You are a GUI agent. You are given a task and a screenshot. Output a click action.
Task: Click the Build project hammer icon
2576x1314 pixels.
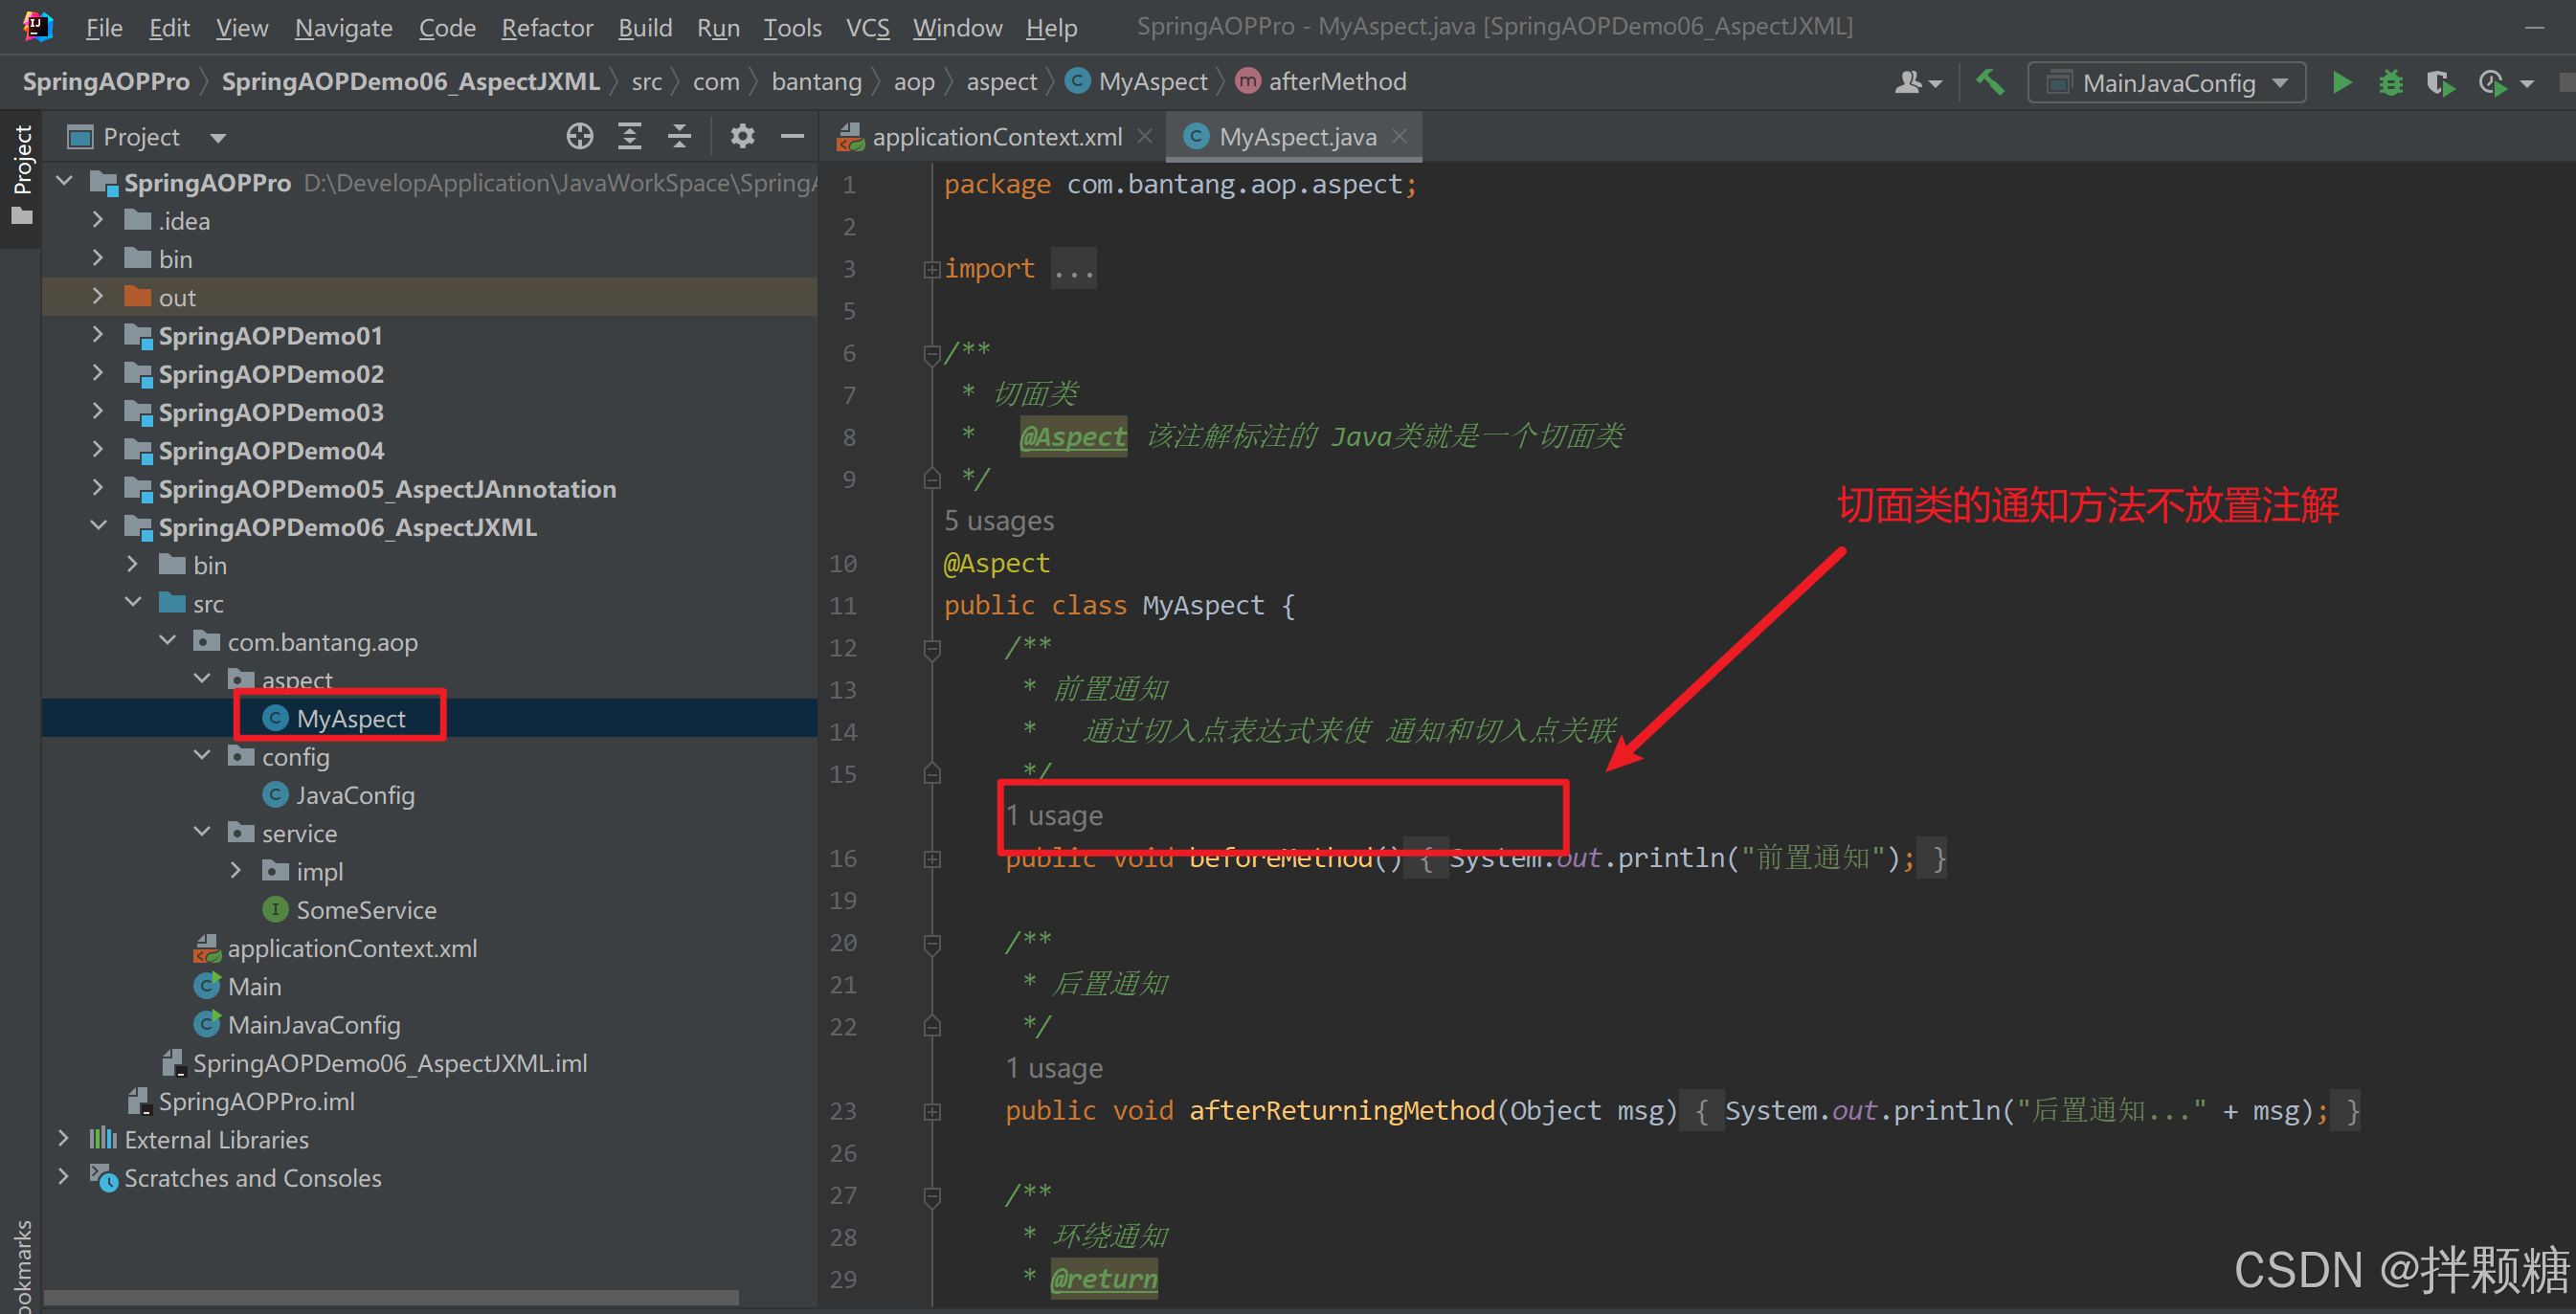[1989, 82]
